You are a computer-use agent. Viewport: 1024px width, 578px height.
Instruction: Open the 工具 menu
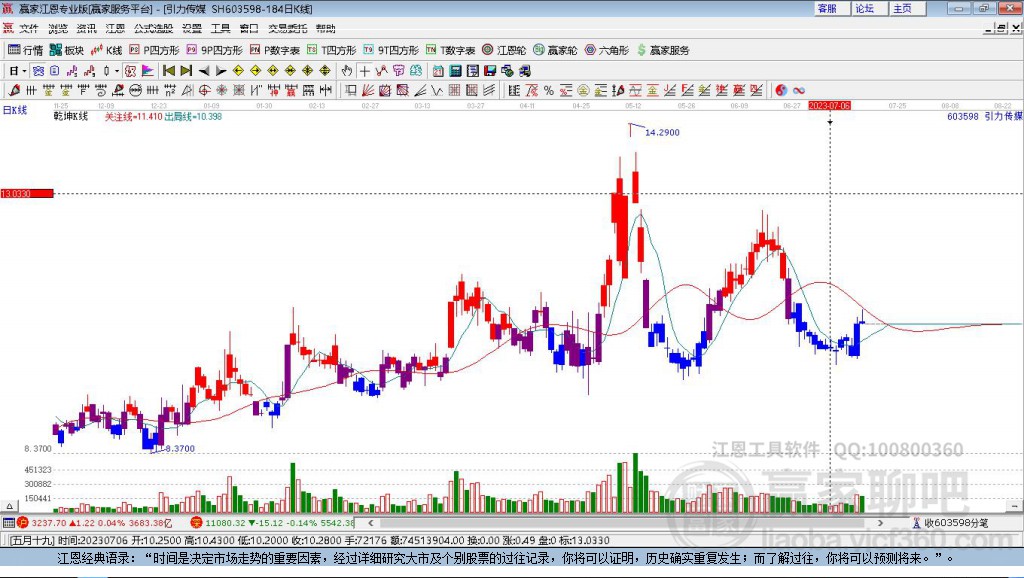point(221,28)
